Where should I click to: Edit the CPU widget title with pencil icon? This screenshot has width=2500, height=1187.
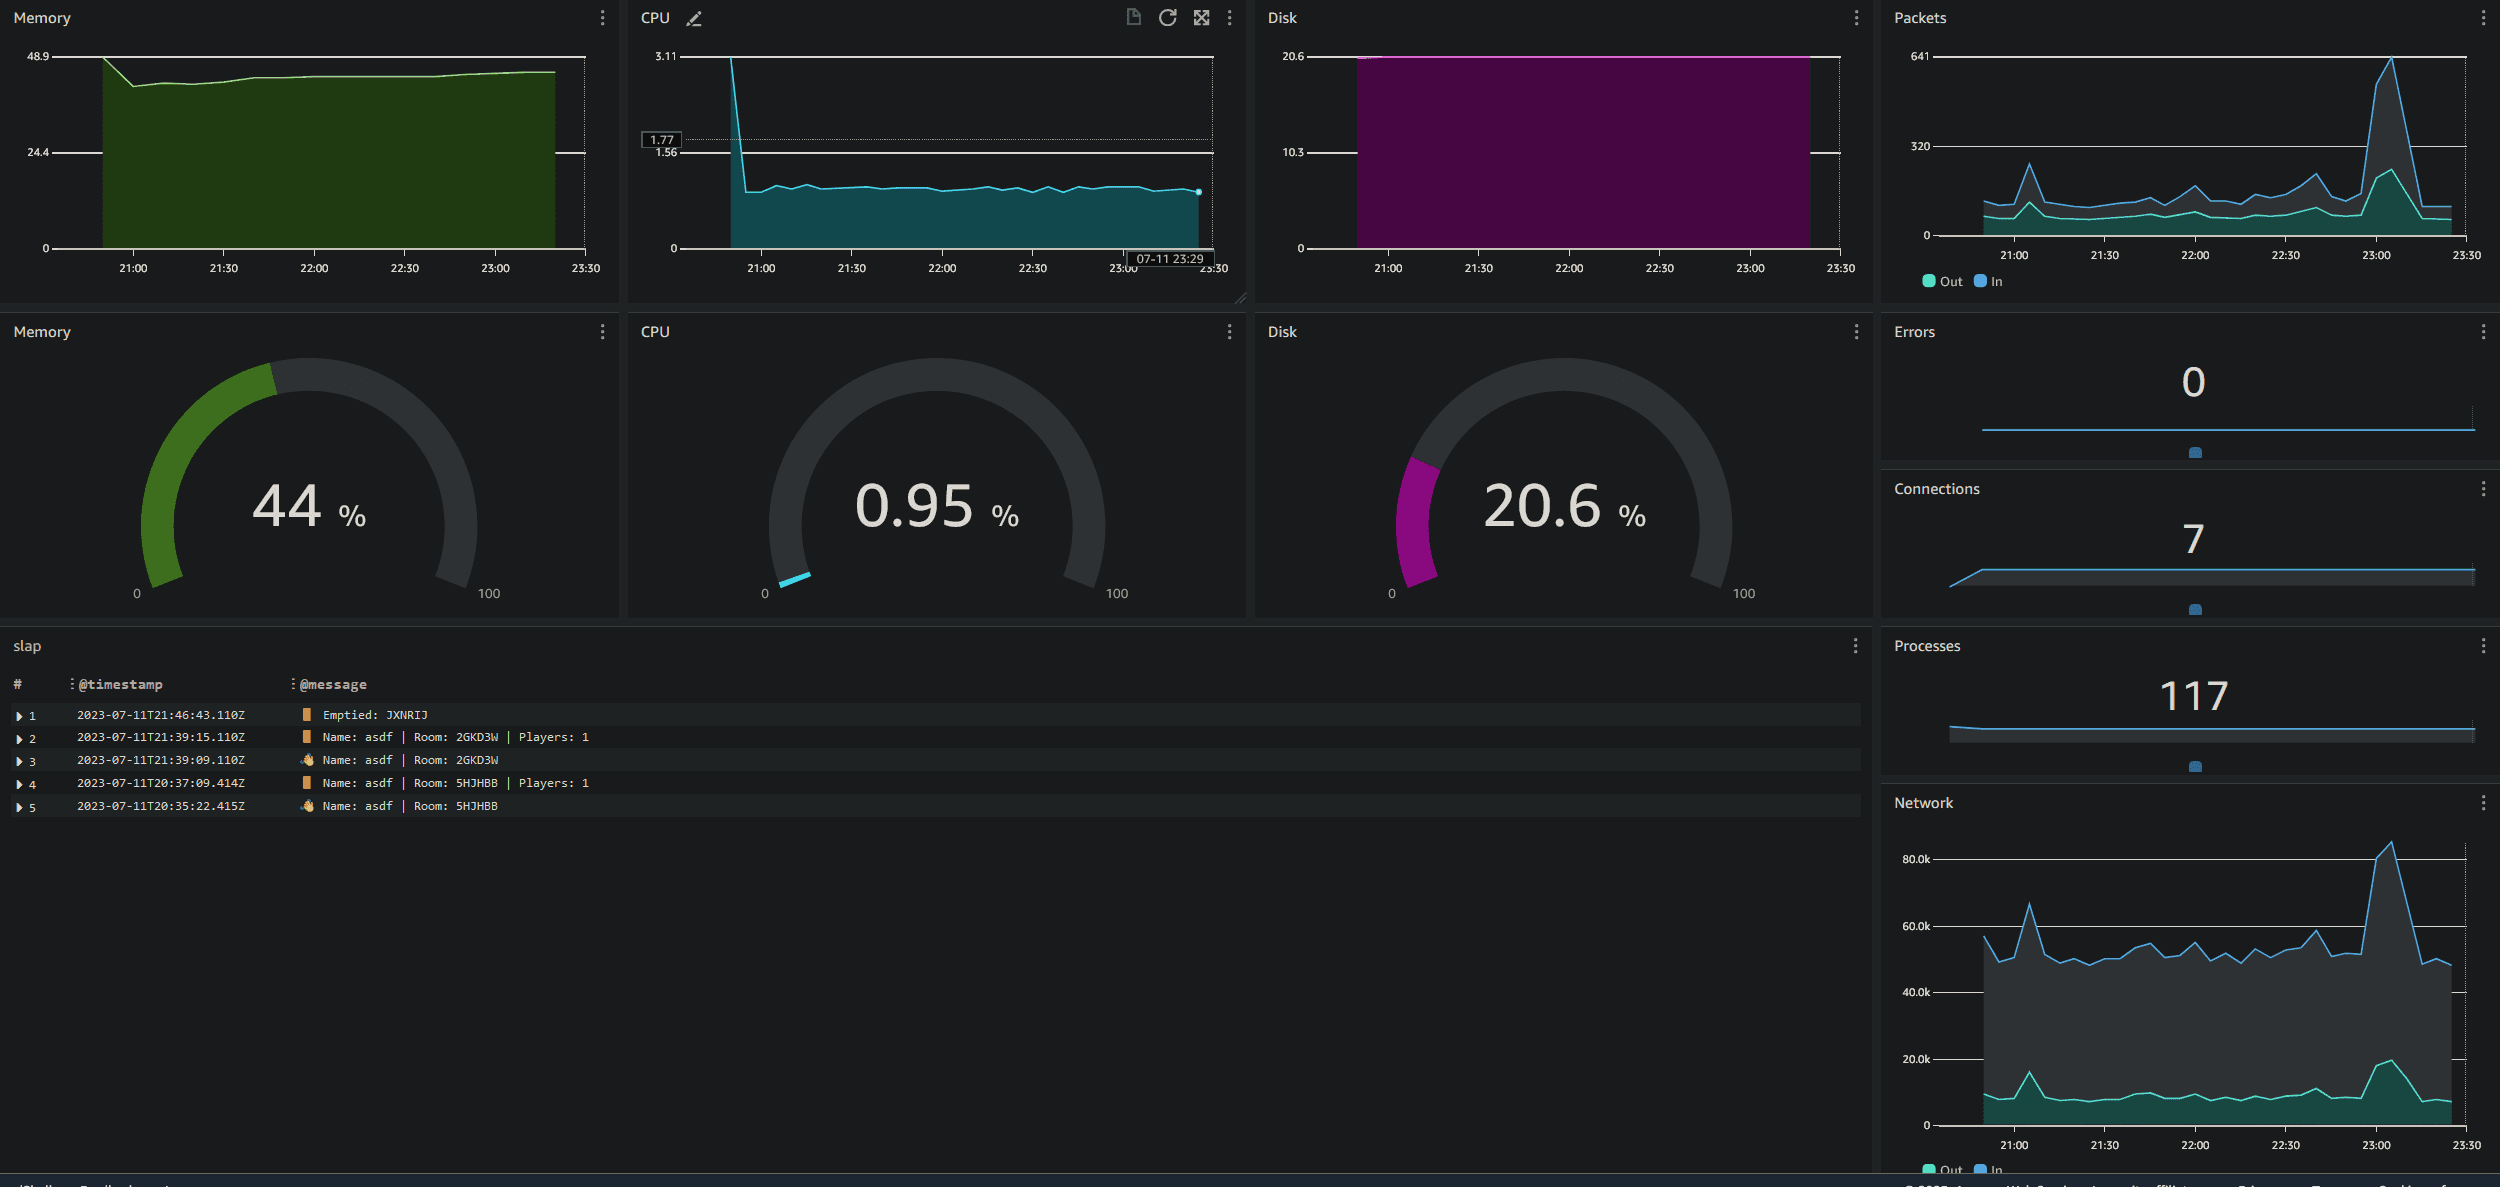(x=694, y=18)
